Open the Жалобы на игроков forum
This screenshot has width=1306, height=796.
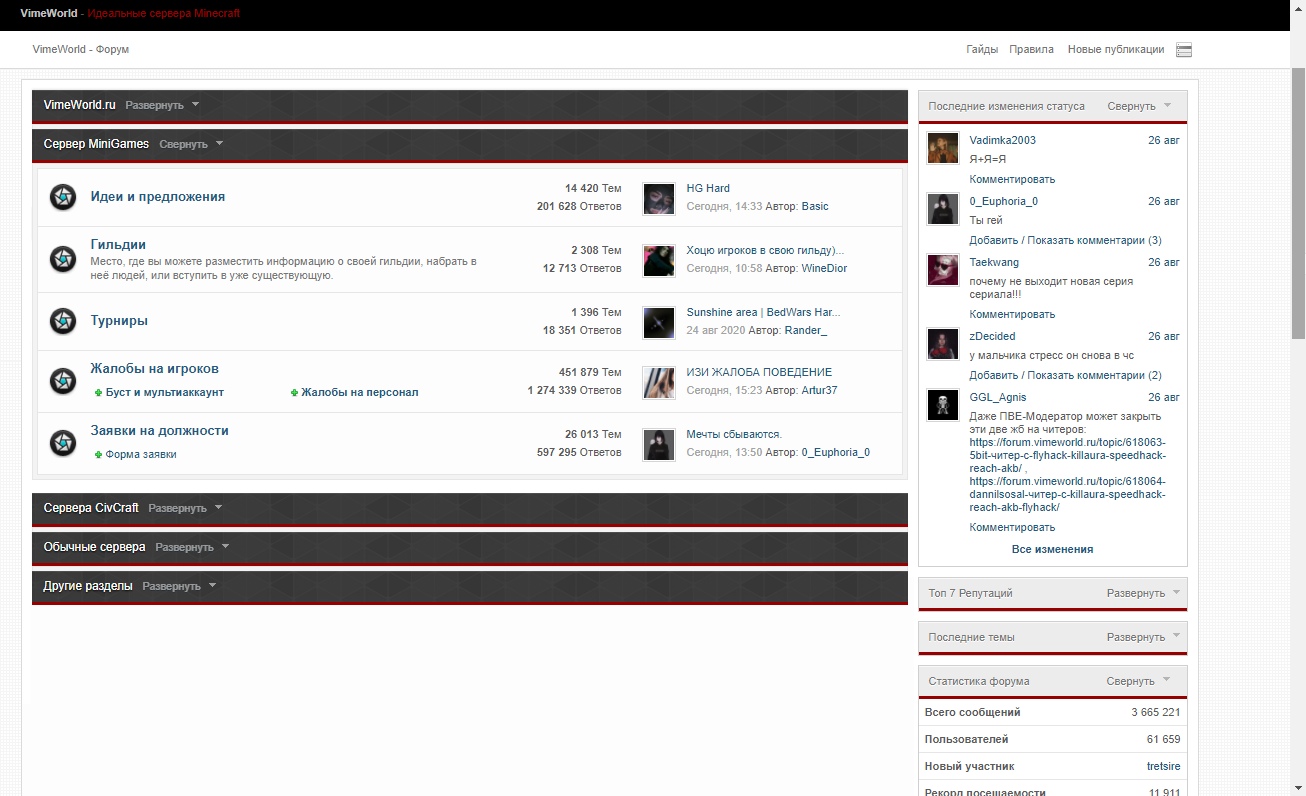click(154, 369)
